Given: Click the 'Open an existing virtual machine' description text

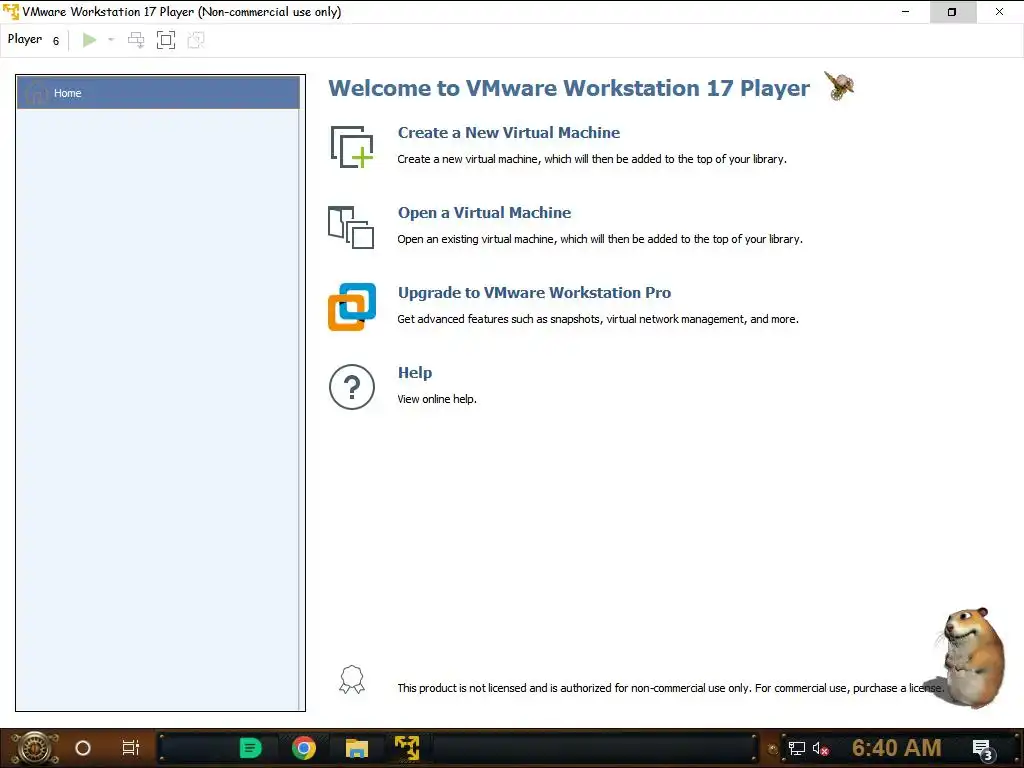Looking at the screenshot, I should coord(600,239).
